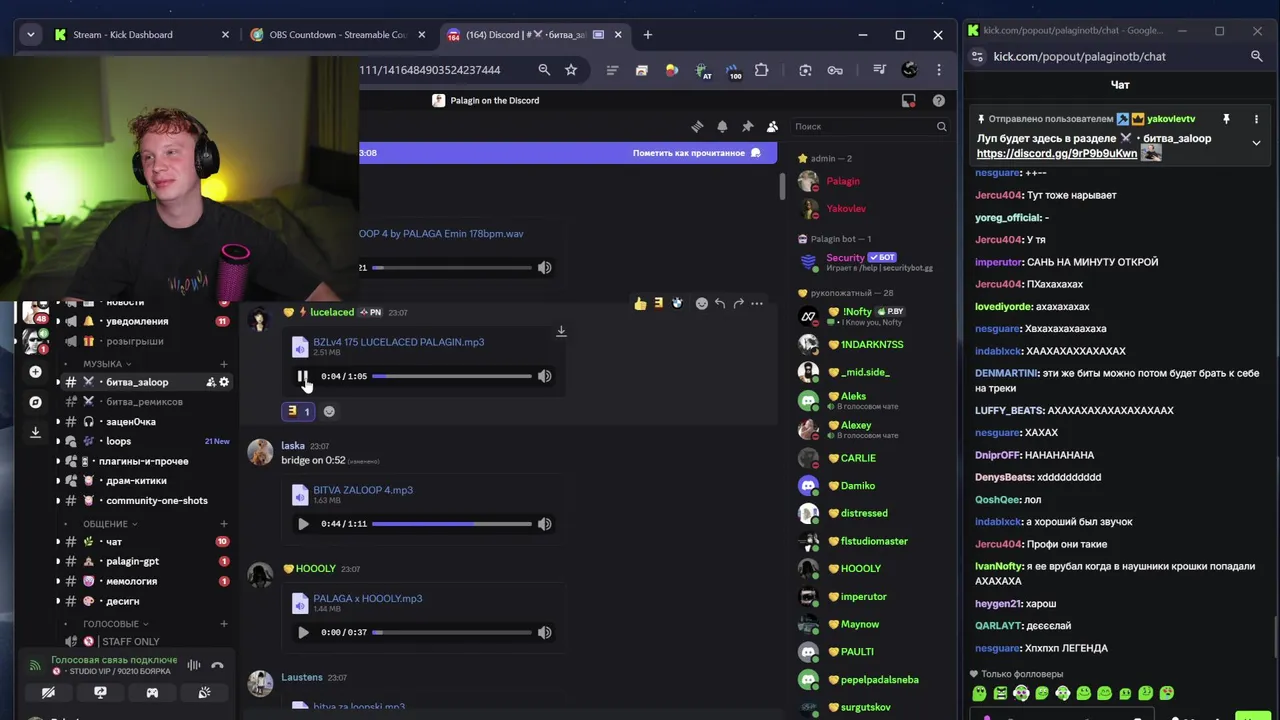This screenshot has height=720, width=1280.
Task: Seek in BZLv4 175 LUCELACED progress bar
Action: click(x=452, y=376)
